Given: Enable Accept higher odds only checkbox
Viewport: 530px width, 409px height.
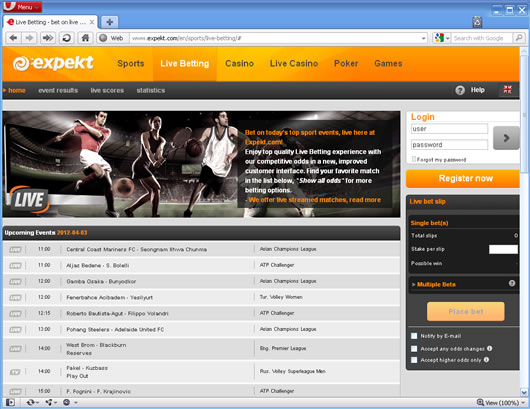Looking at the screenshot, I should click(414, 360).
